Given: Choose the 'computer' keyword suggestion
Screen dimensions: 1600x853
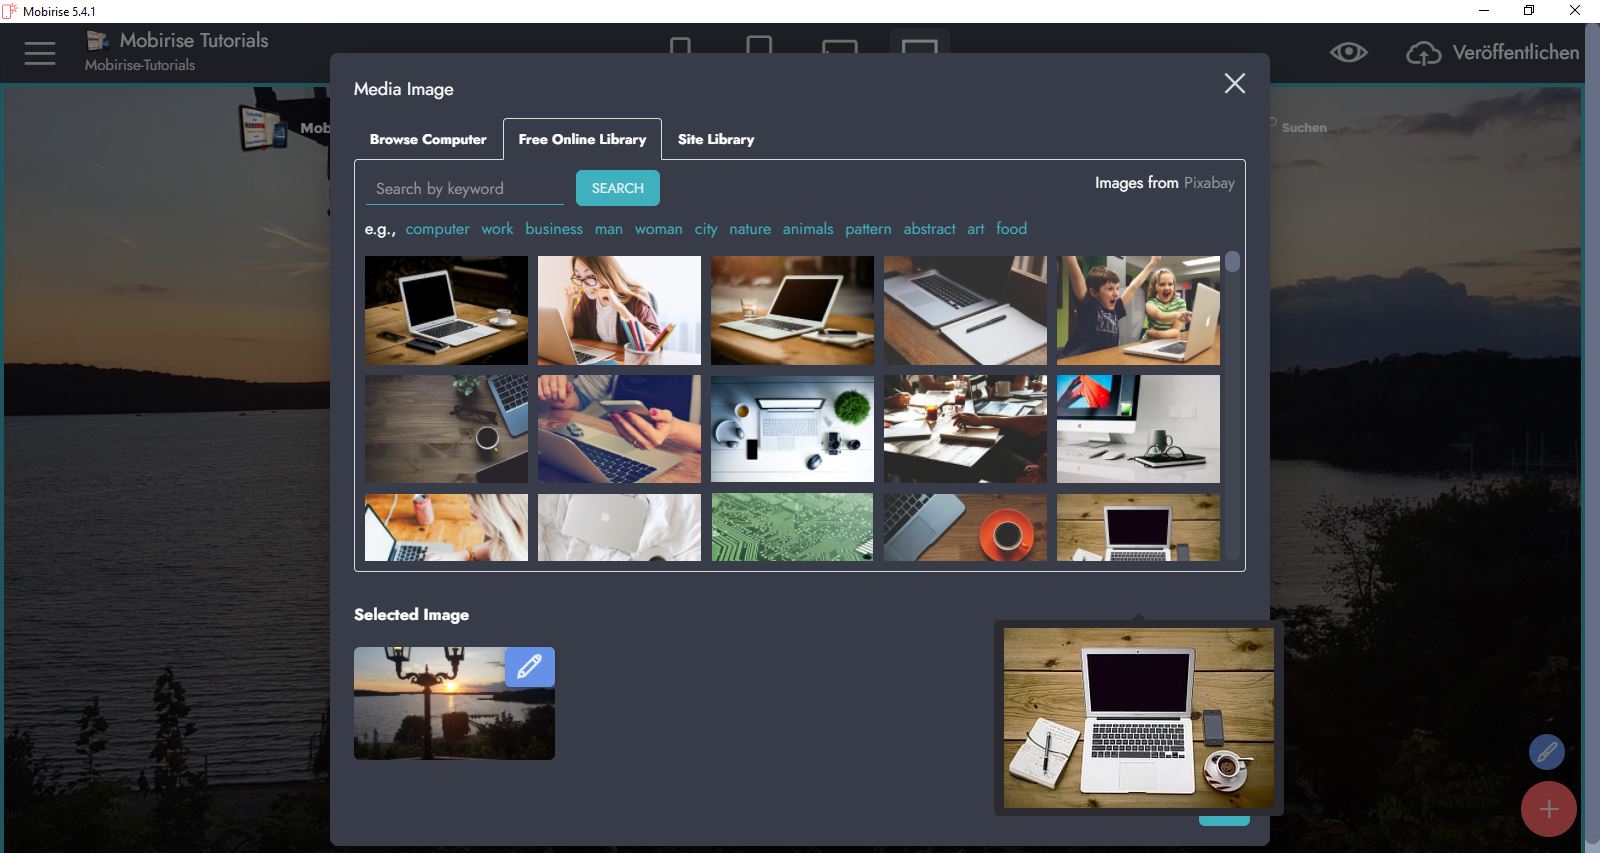Looking at the screenshot, I should point(437,229).
